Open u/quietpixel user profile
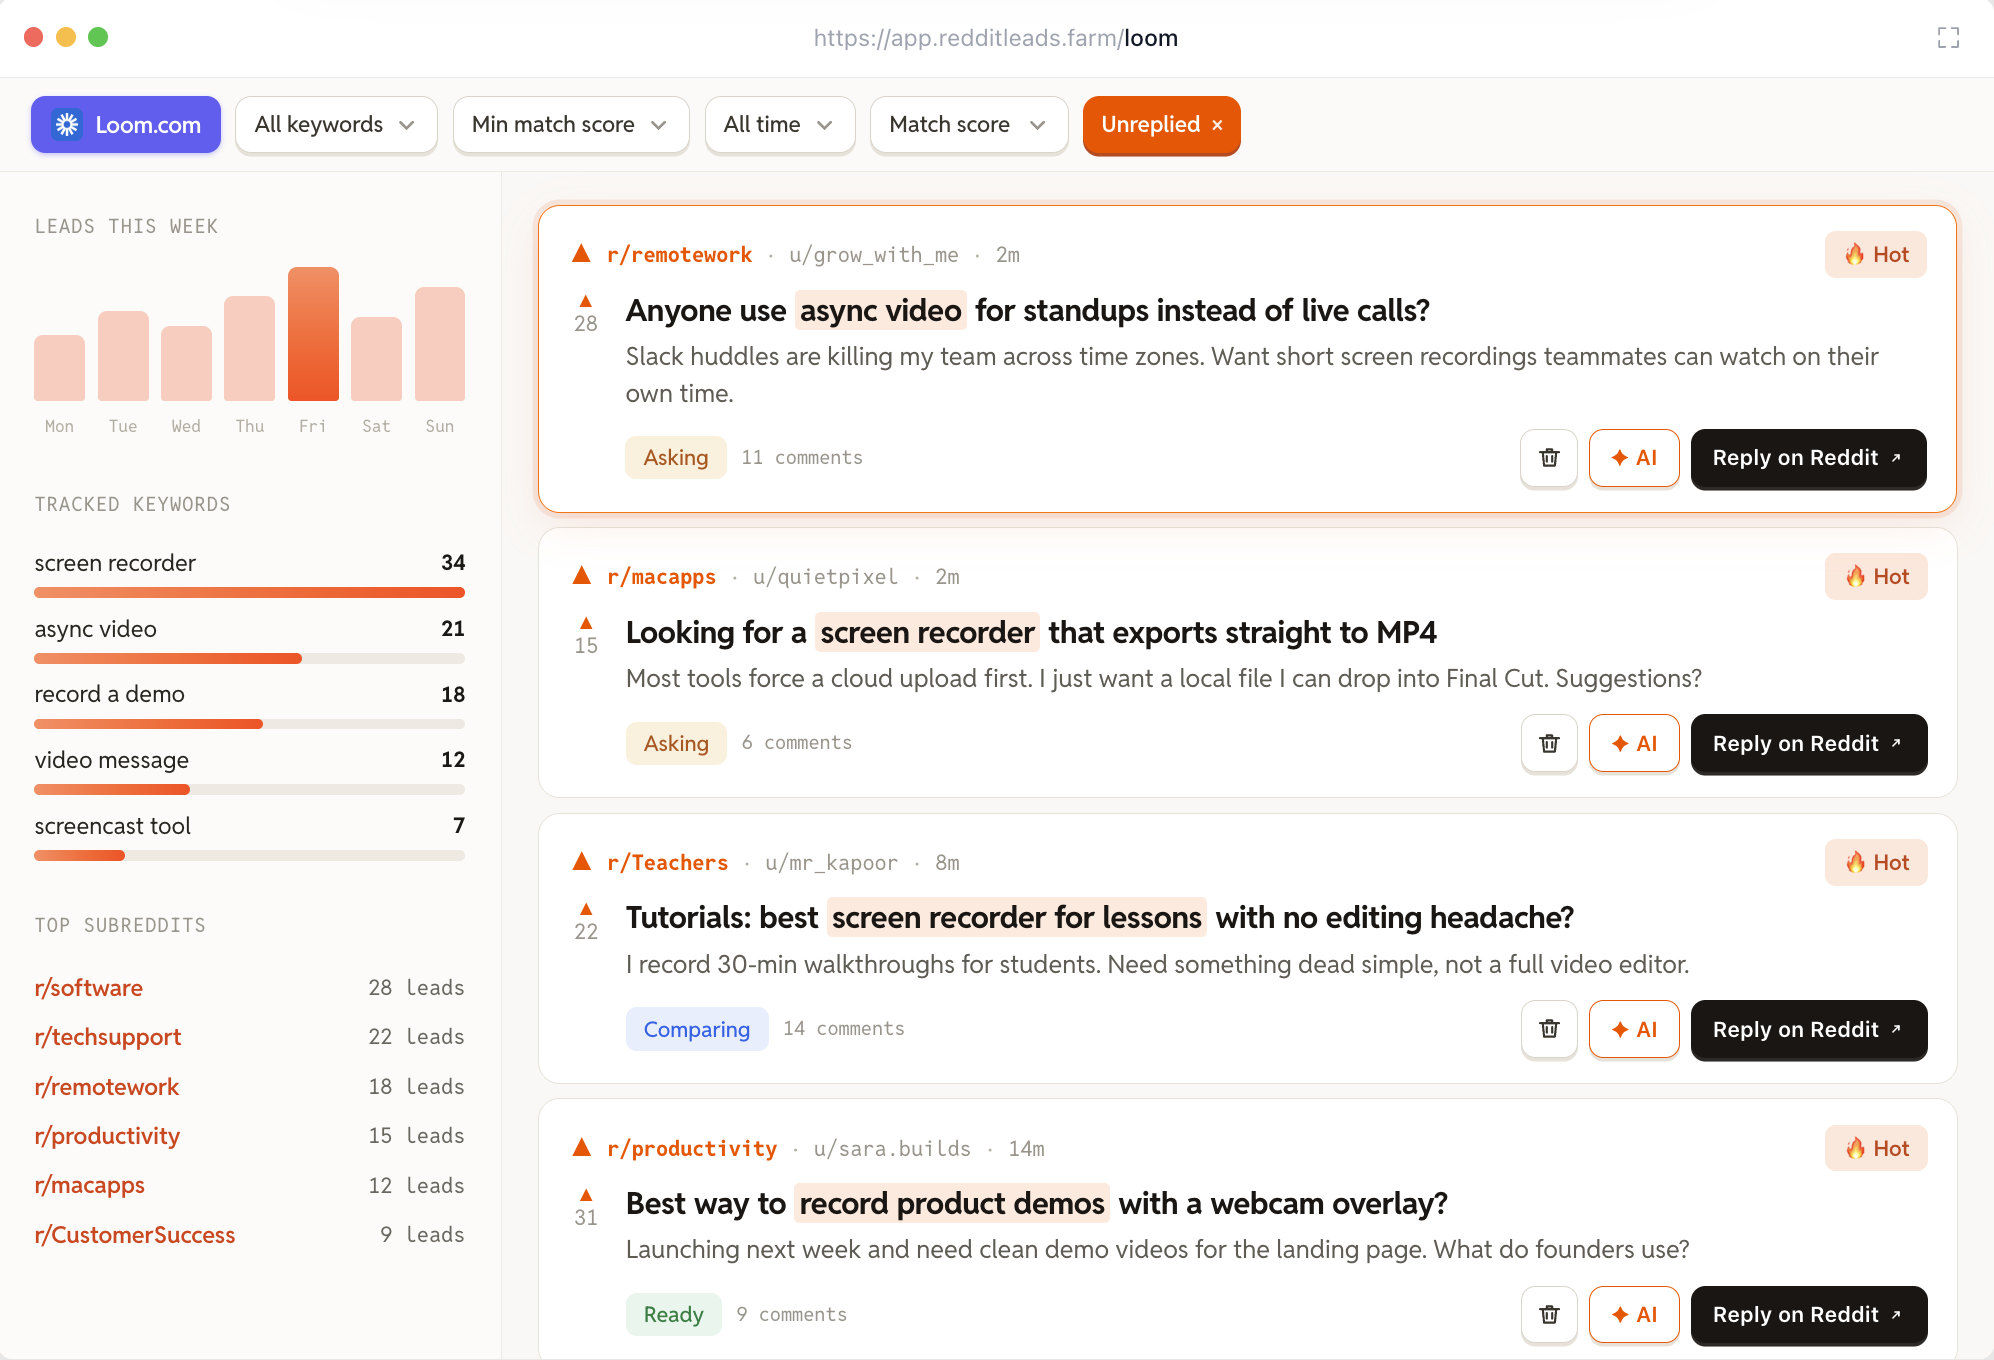Image resolution: width=1994 pixels, height=1360 pixels. (x=826, y=577)
